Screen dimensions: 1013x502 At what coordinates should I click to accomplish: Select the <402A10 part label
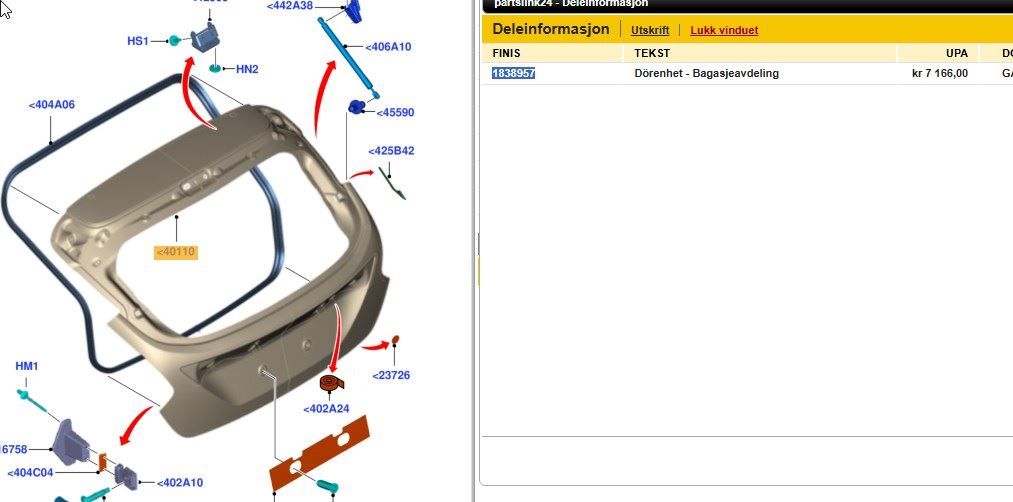[180, 483]
